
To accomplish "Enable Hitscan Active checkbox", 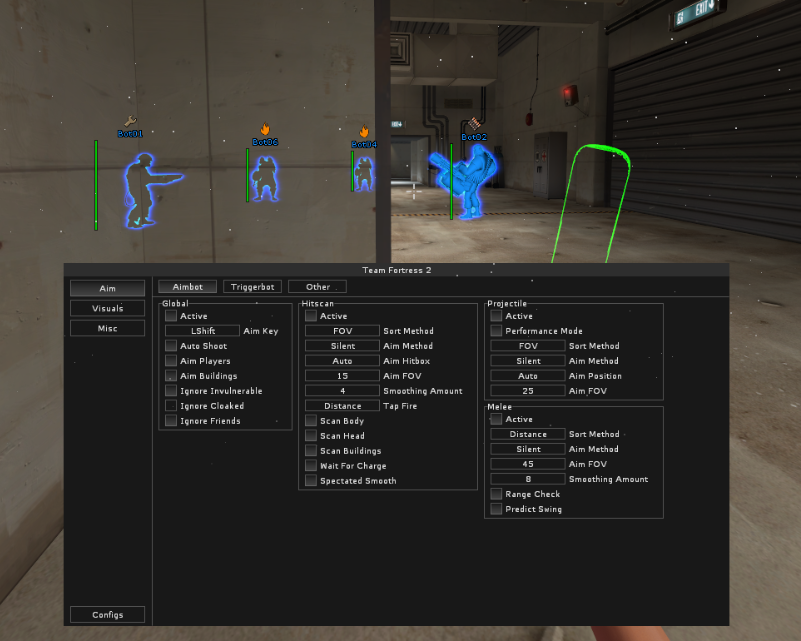I will click(311, 316).
